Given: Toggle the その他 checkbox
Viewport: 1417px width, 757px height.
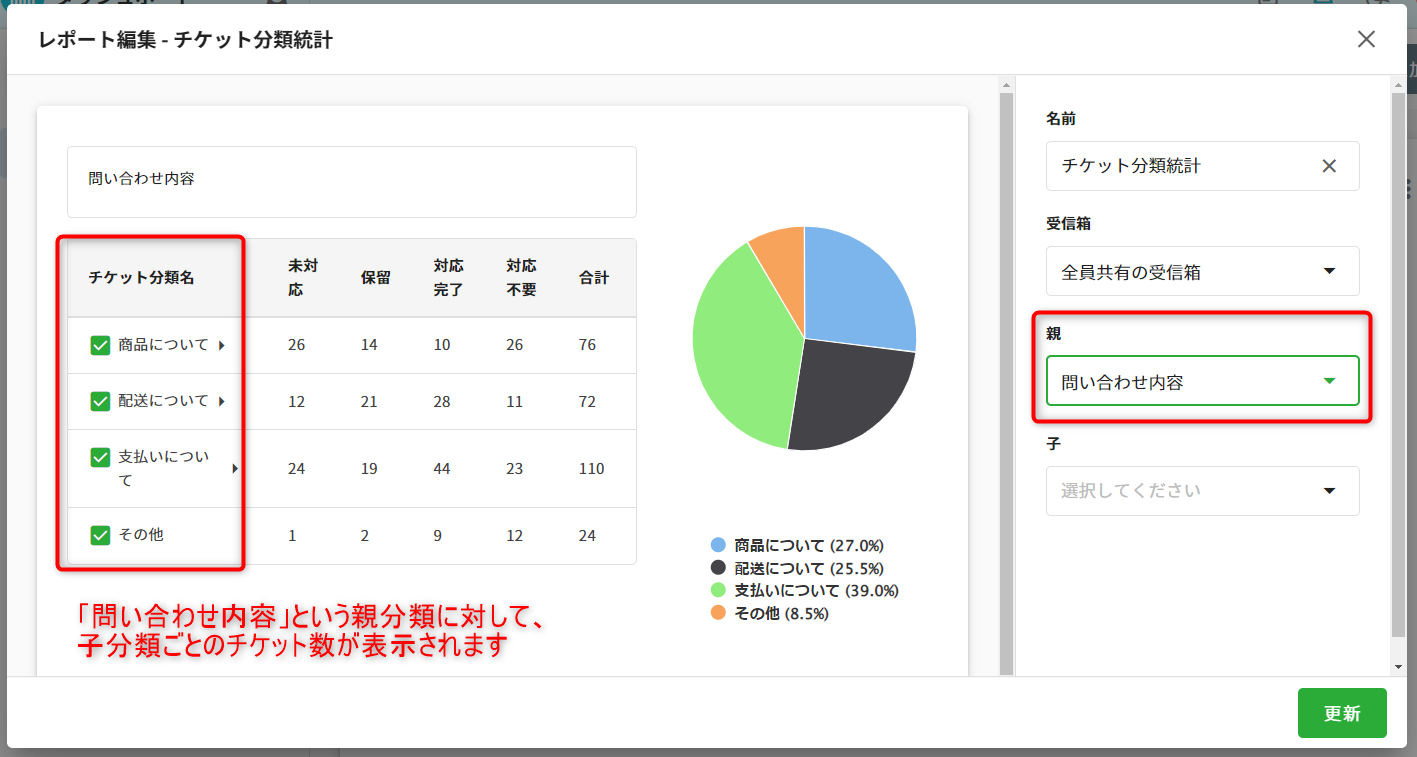Looking at the screenshot, I should pyautogui.click(x=100, y=535).
